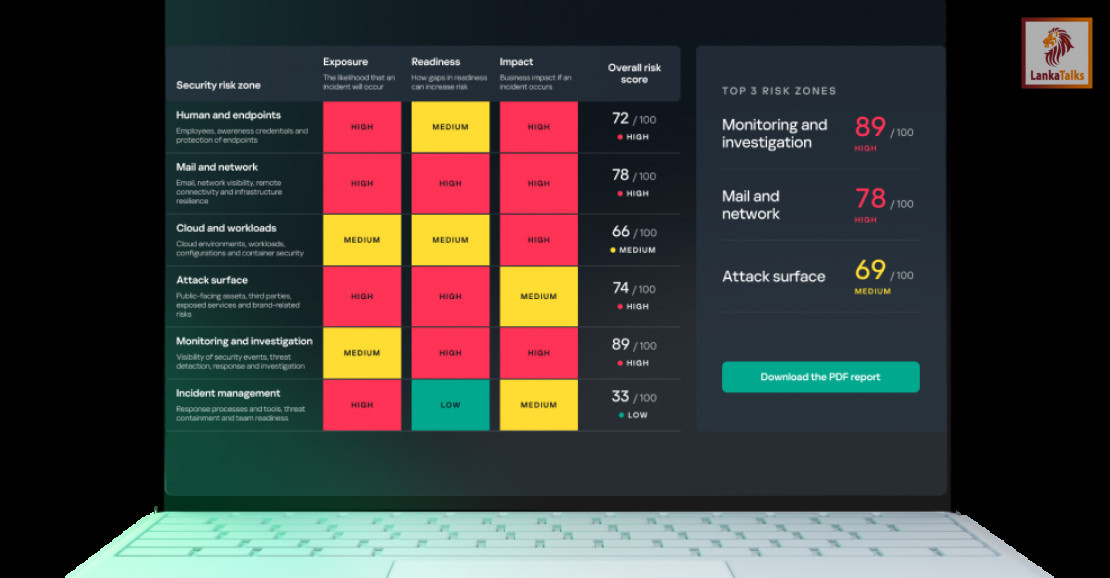Click the 'Public-facing assets, third parties' description
Screen dimensions: 1110x578
point(238,305)
